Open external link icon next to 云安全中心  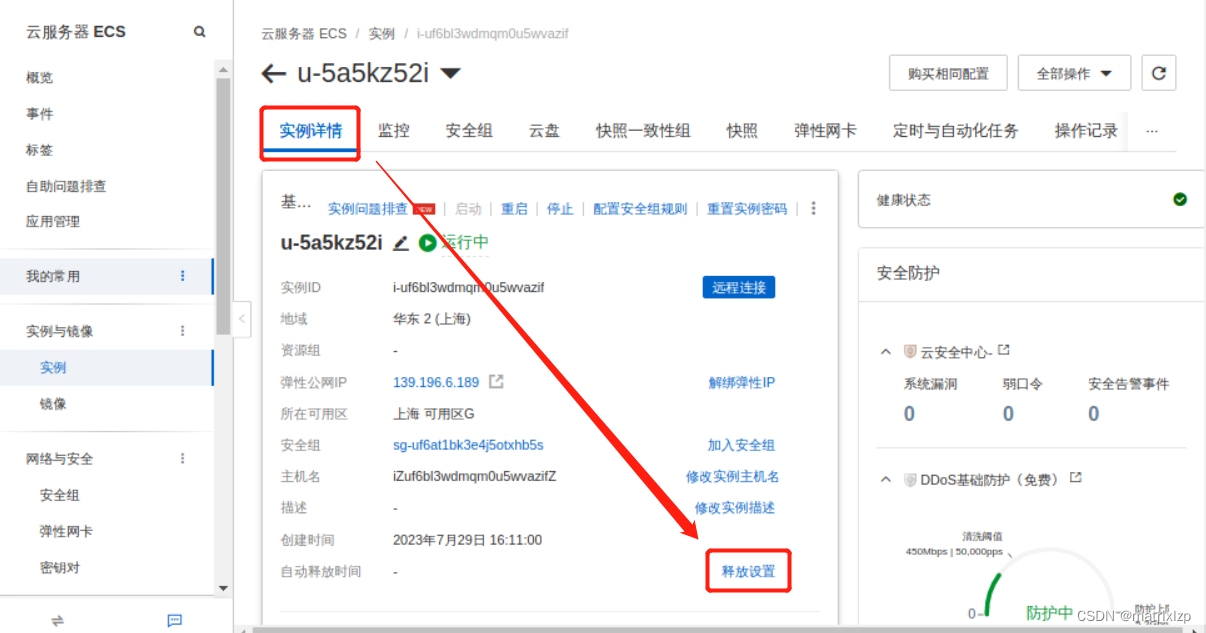click(x=1004, y=350)
